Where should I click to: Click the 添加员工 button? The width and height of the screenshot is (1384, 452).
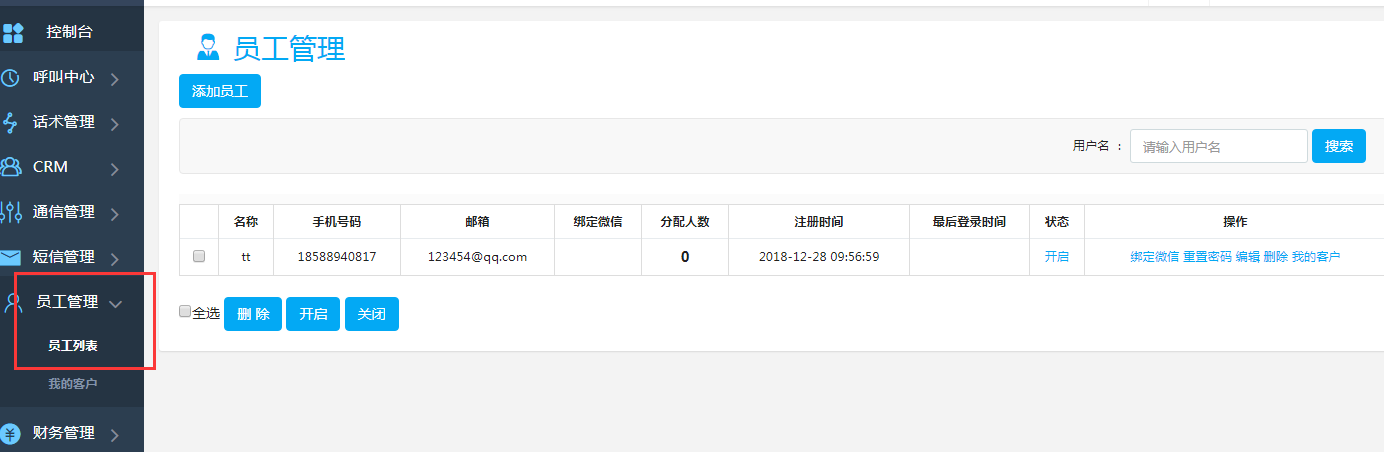(220, 91)
